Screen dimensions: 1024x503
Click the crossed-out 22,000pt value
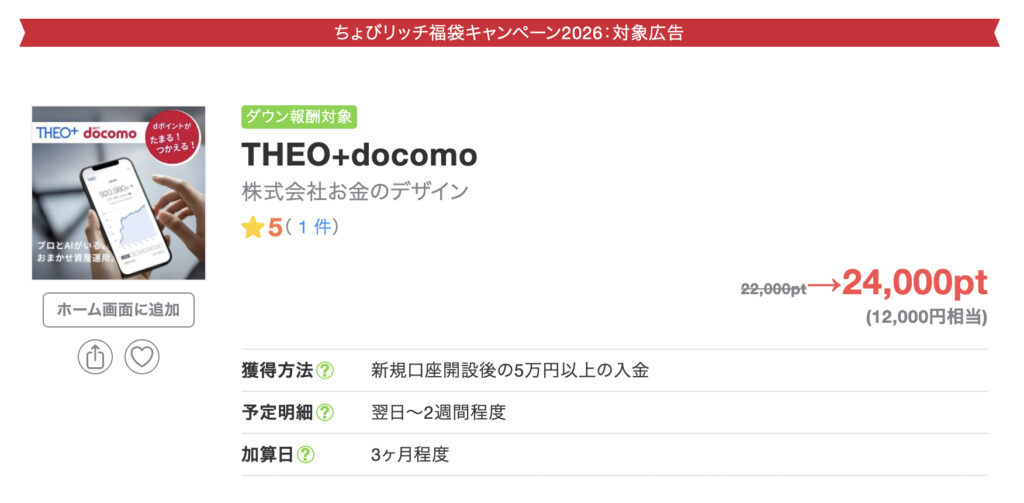(773, 288)
